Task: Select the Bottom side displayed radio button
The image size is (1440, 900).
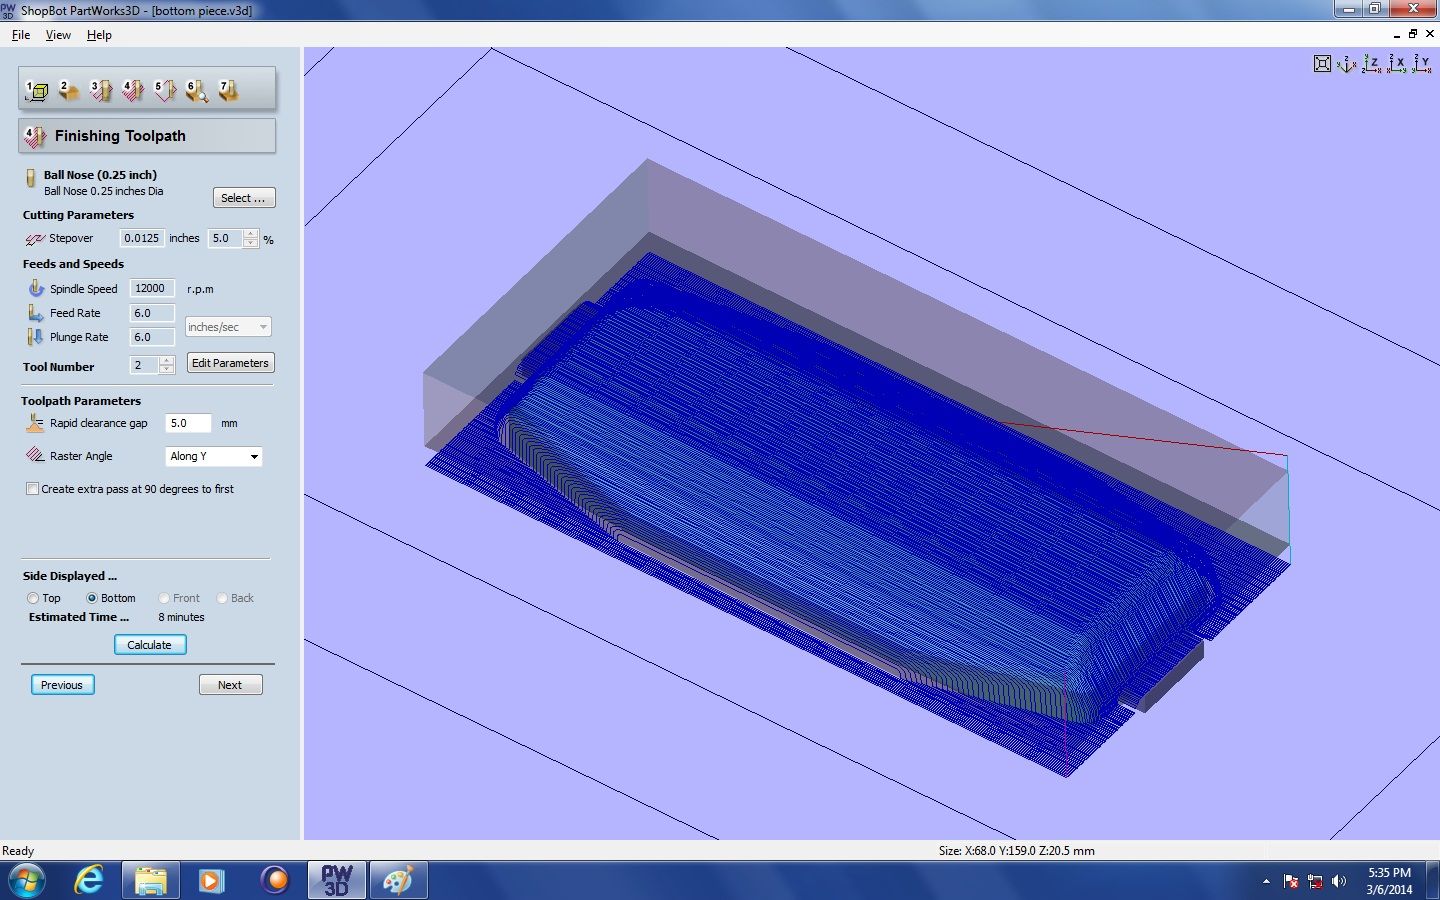Action: click(91, 598)
